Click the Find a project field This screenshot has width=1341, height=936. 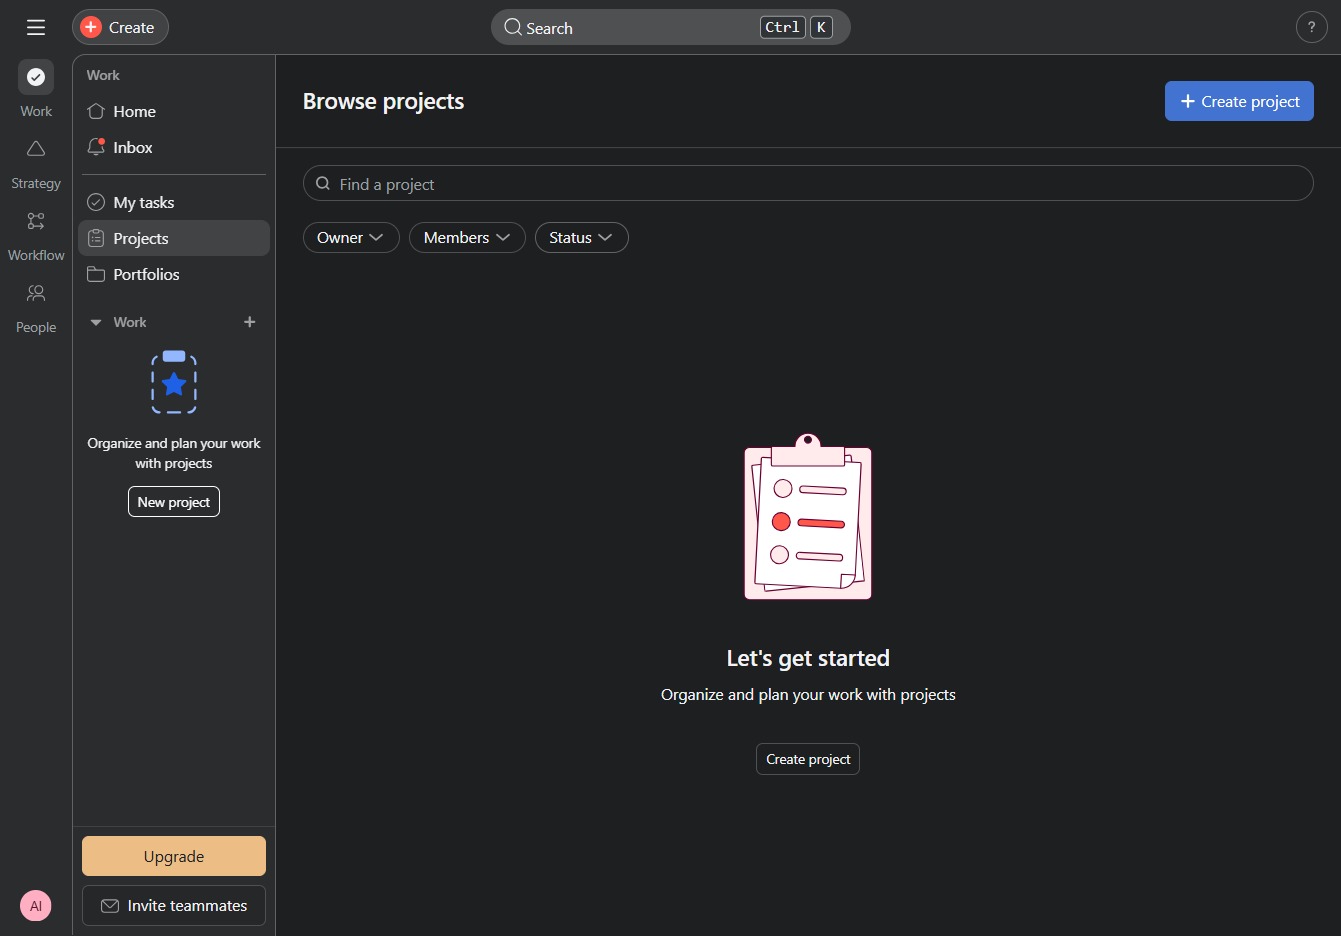(x=808, y=183)
